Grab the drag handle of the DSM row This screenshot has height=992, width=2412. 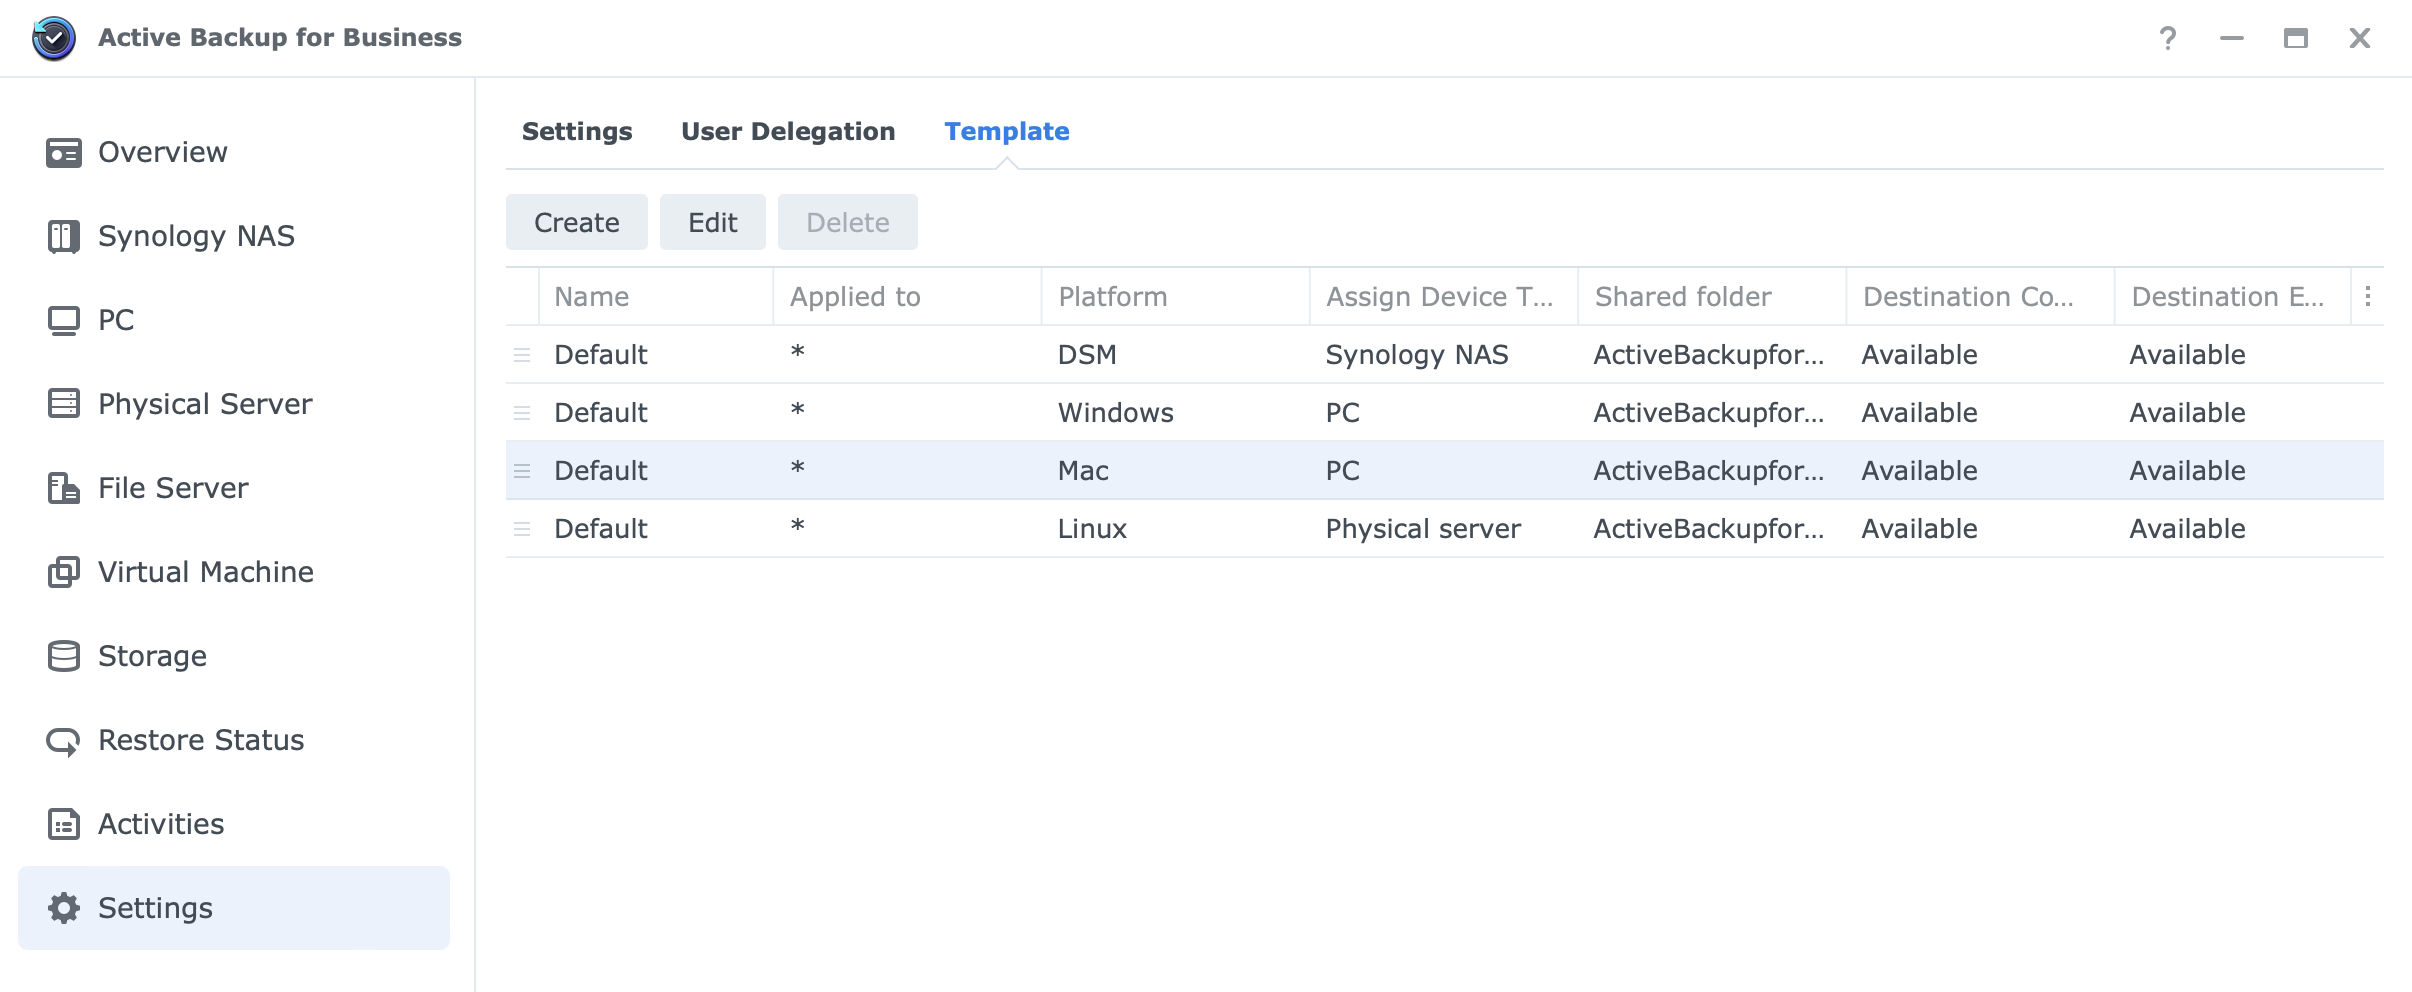pyautogui.click(x=522, y=355)
